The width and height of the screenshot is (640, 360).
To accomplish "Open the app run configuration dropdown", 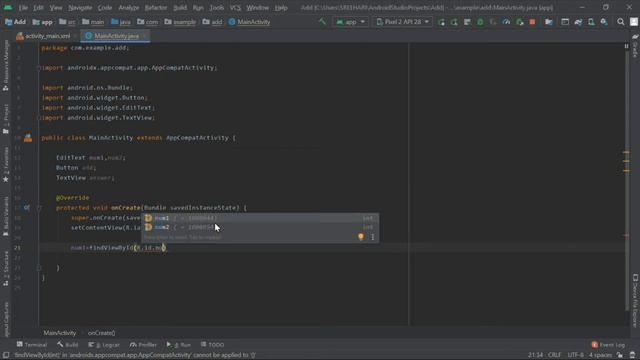I will 350,22.
